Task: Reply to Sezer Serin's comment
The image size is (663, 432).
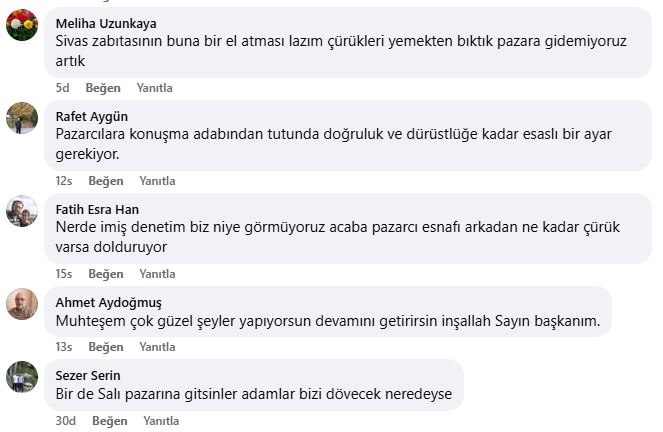Action: [x=161, y=421]
